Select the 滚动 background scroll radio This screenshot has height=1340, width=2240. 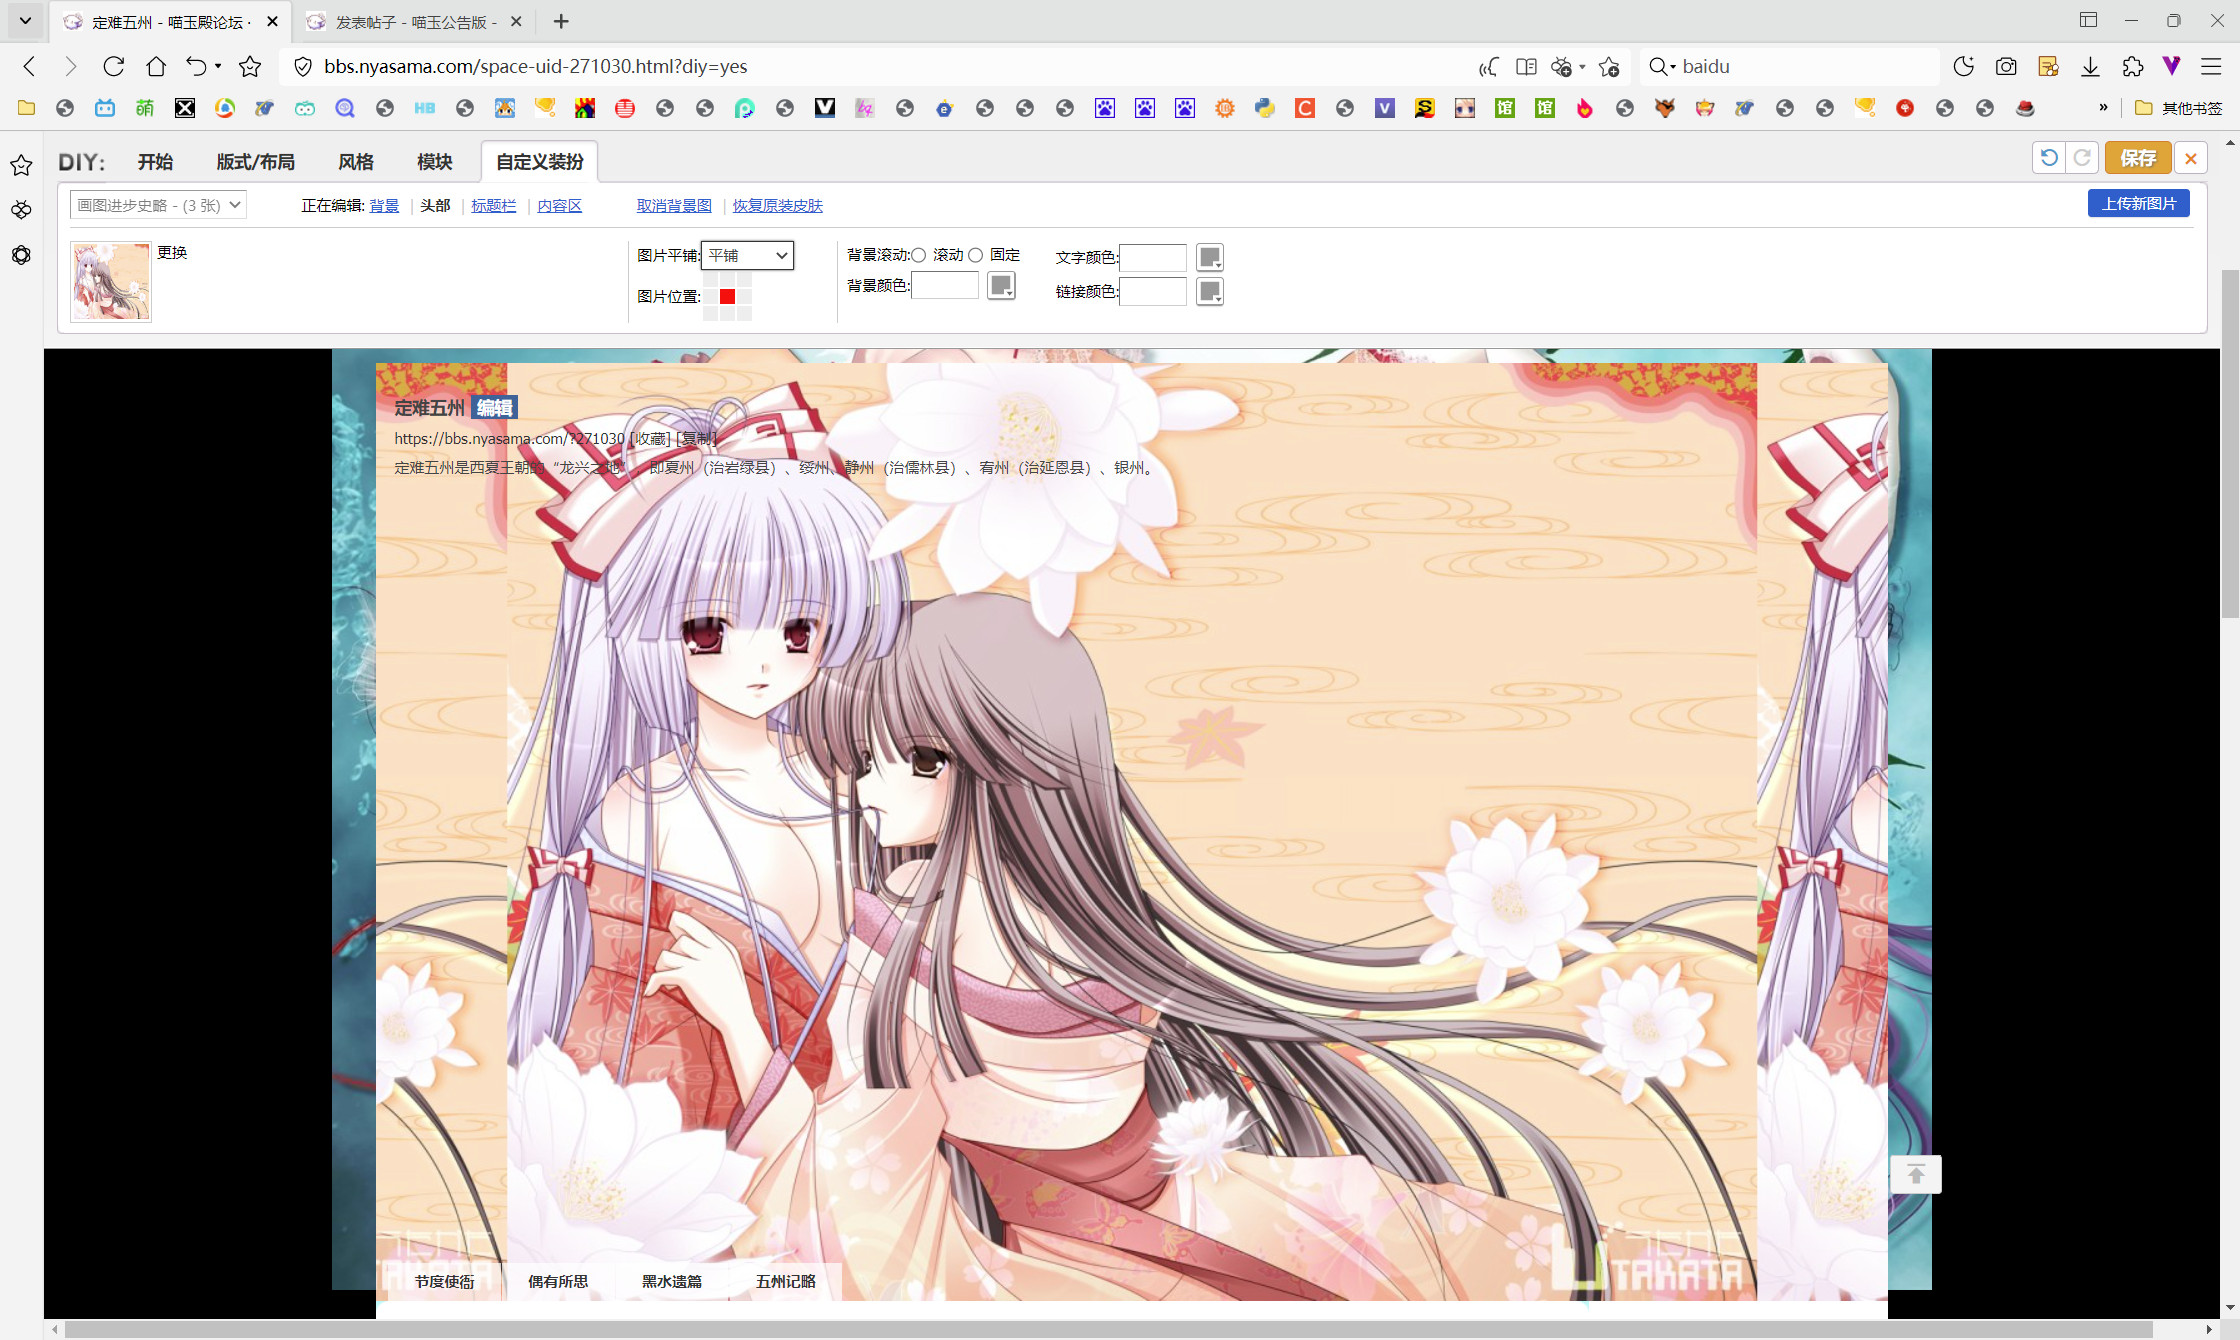coord(918,255)
